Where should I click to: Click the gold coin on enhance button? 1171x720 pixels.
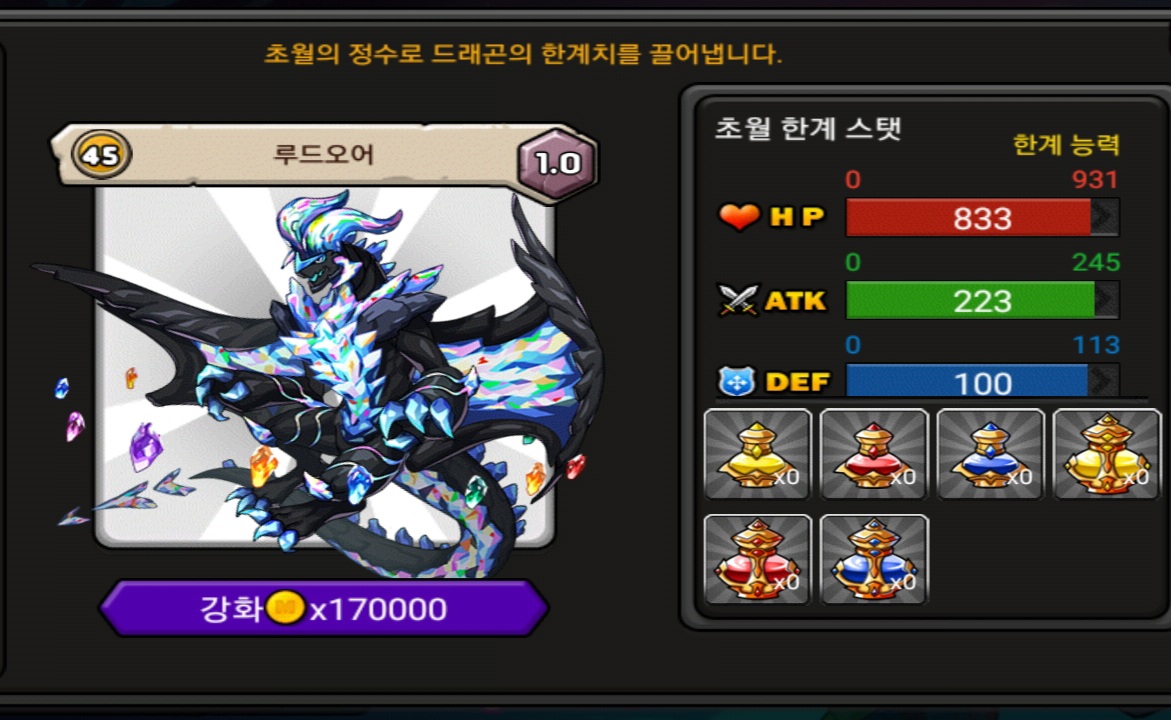click(x=285, y=608)
